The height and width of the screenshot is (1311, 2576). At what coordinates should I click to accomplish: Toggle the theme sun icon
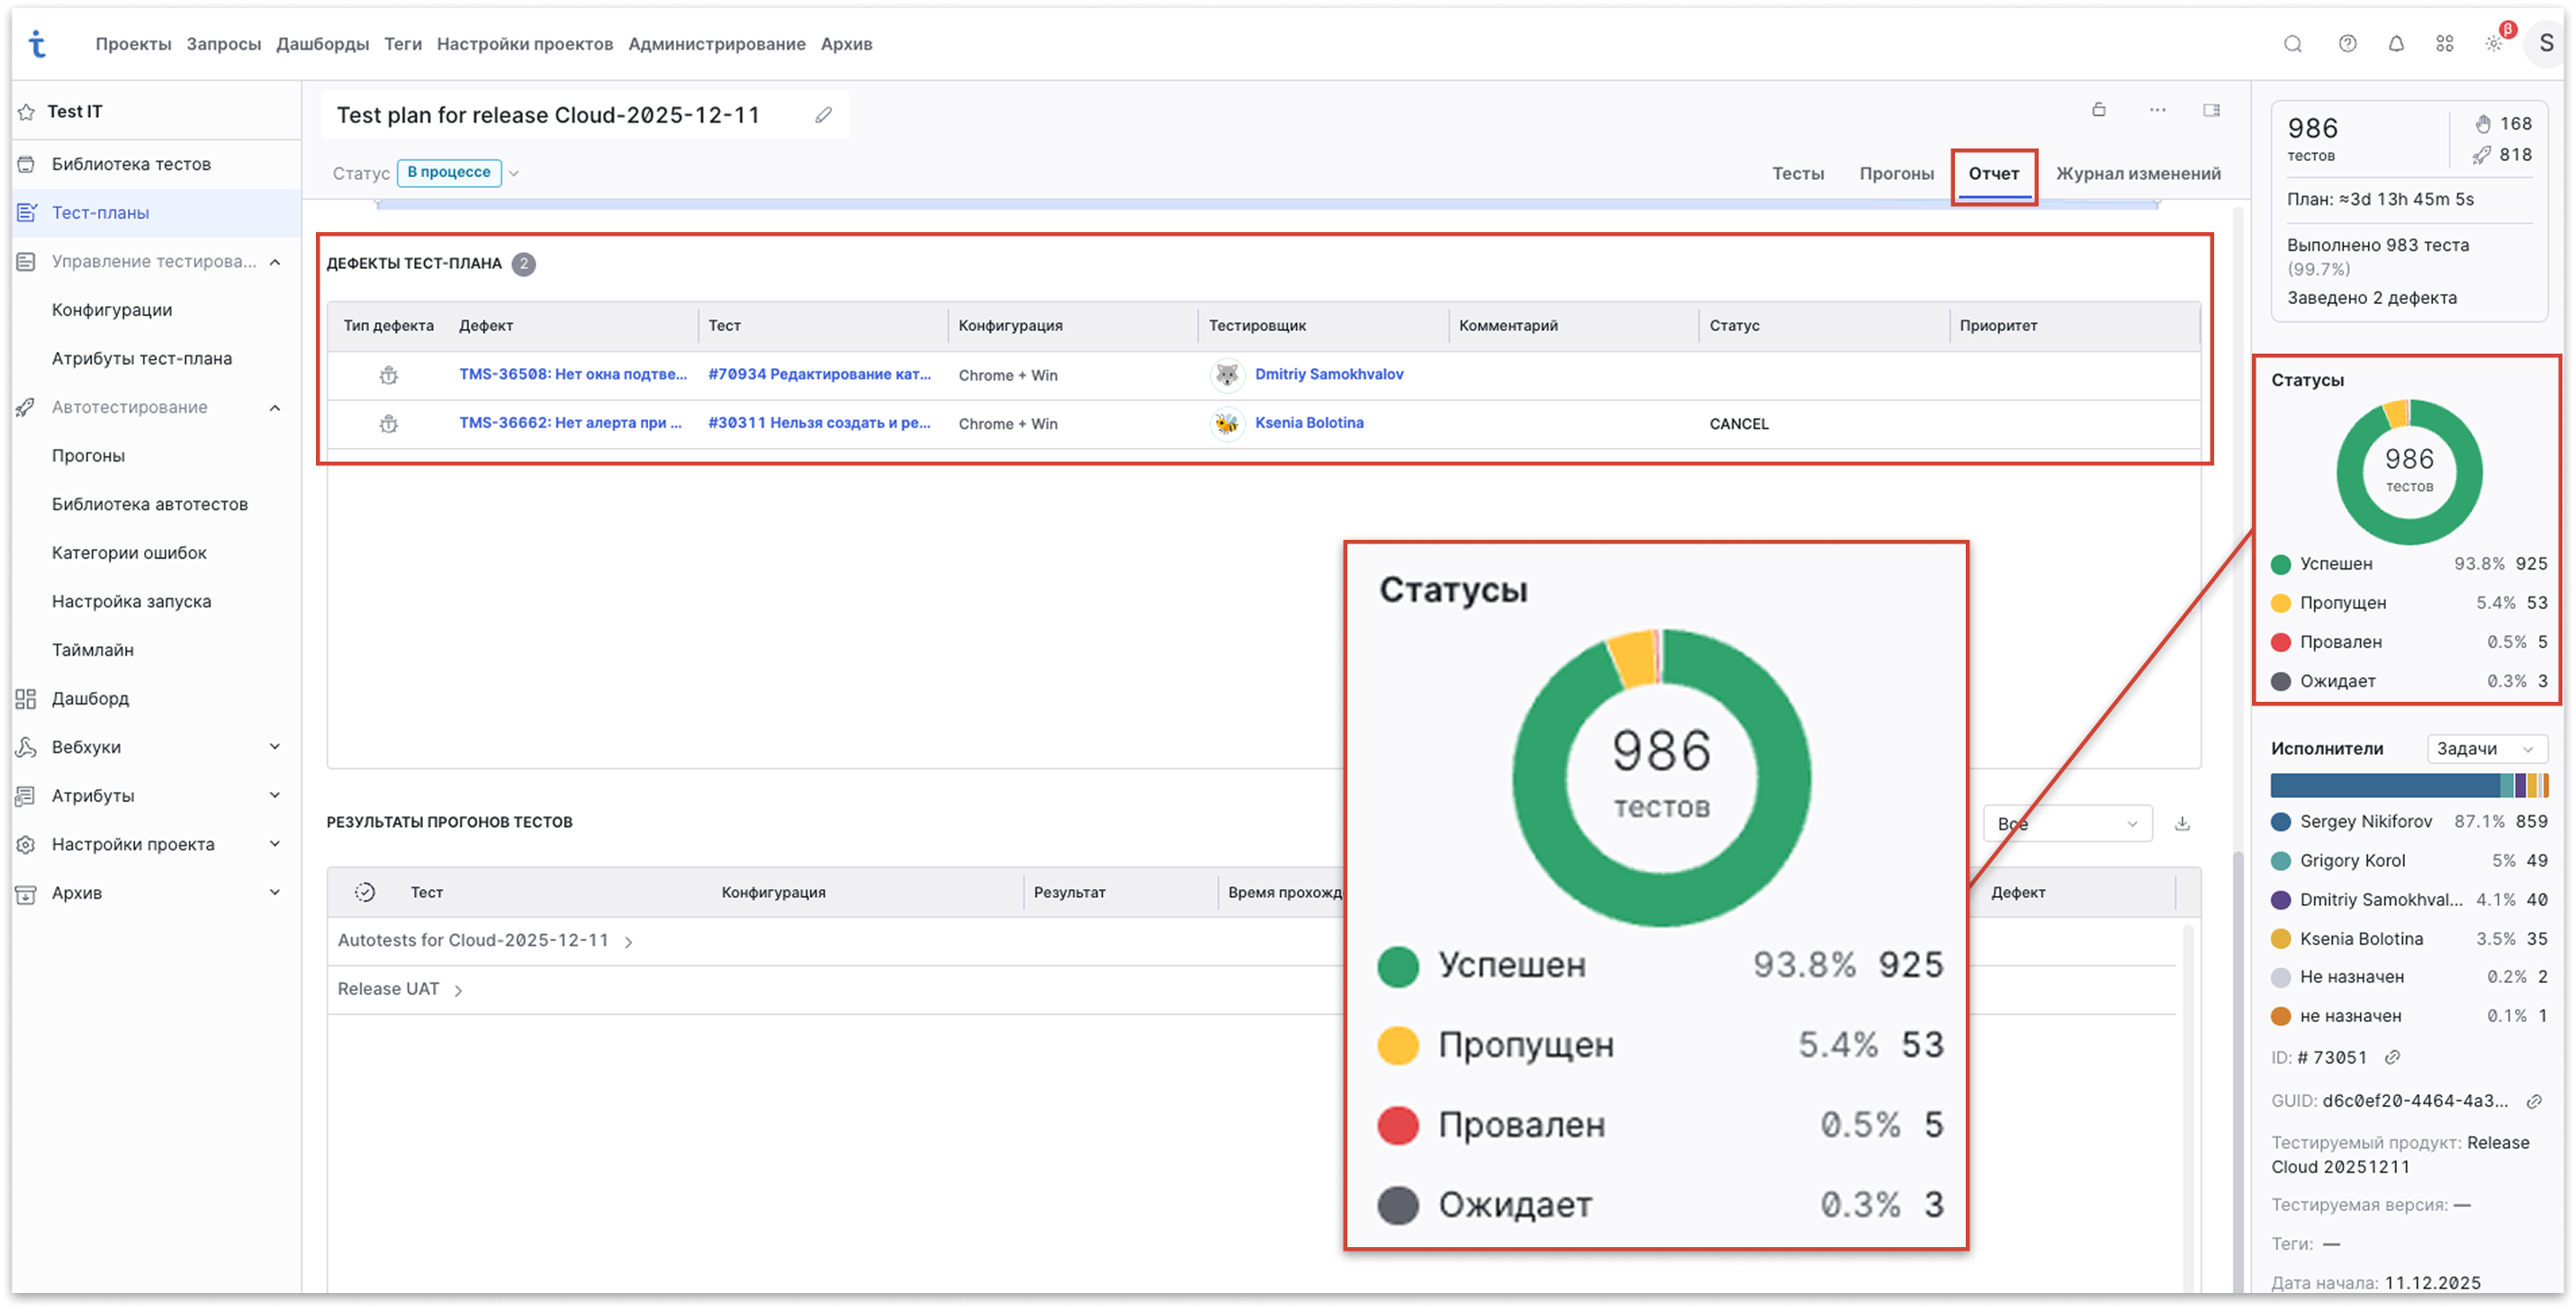click(2493, 44)
